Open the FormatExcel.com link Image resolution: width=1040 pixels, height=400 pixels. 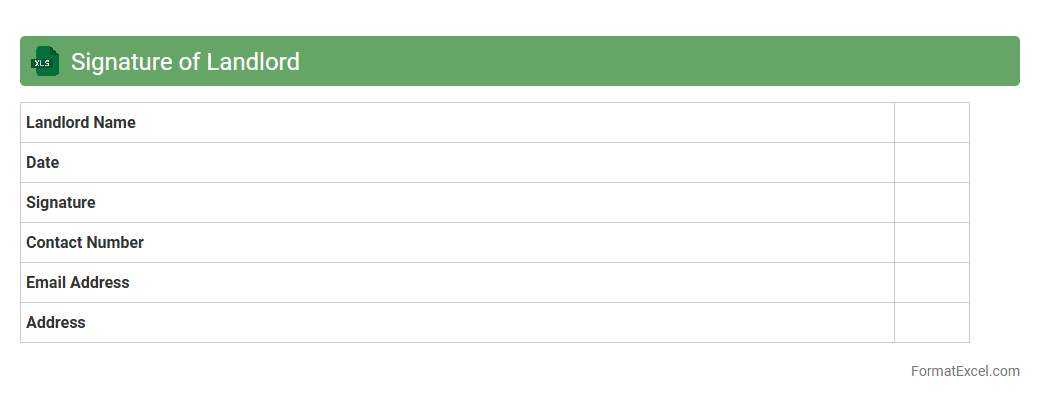[964, 371]
